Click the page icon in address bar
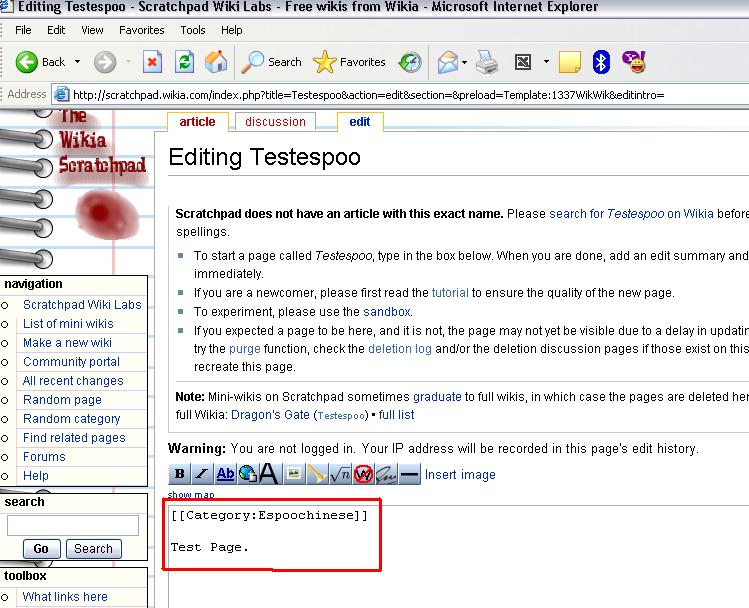 [61, 95]
